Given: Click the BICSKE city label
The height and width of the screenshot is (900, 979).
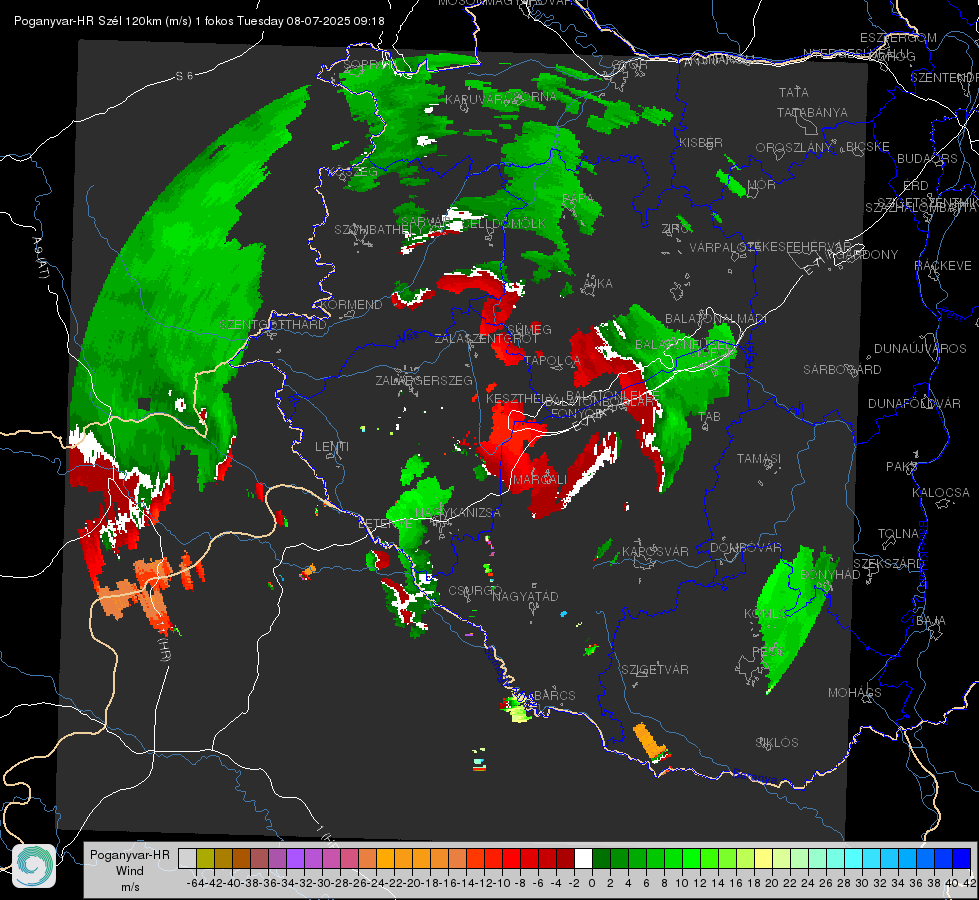Looking at the screenshot, I should click(868, 146).
